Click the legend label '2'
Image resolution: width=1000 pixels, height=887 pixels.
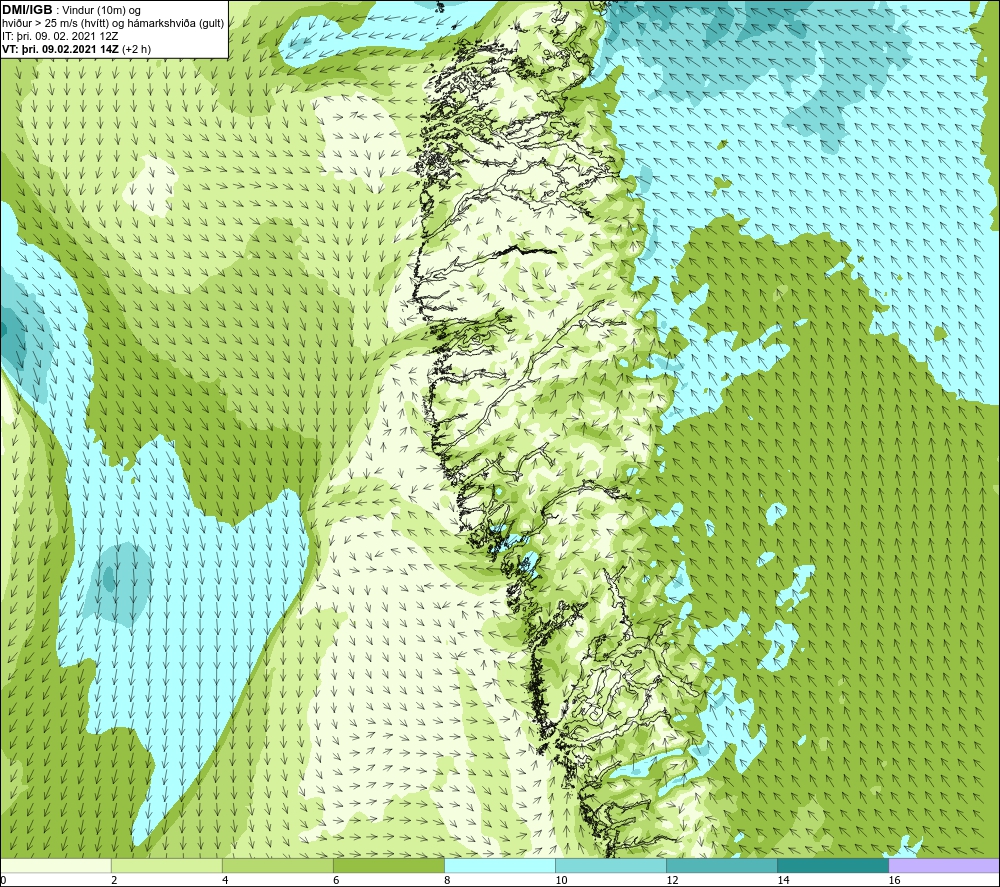114,880
